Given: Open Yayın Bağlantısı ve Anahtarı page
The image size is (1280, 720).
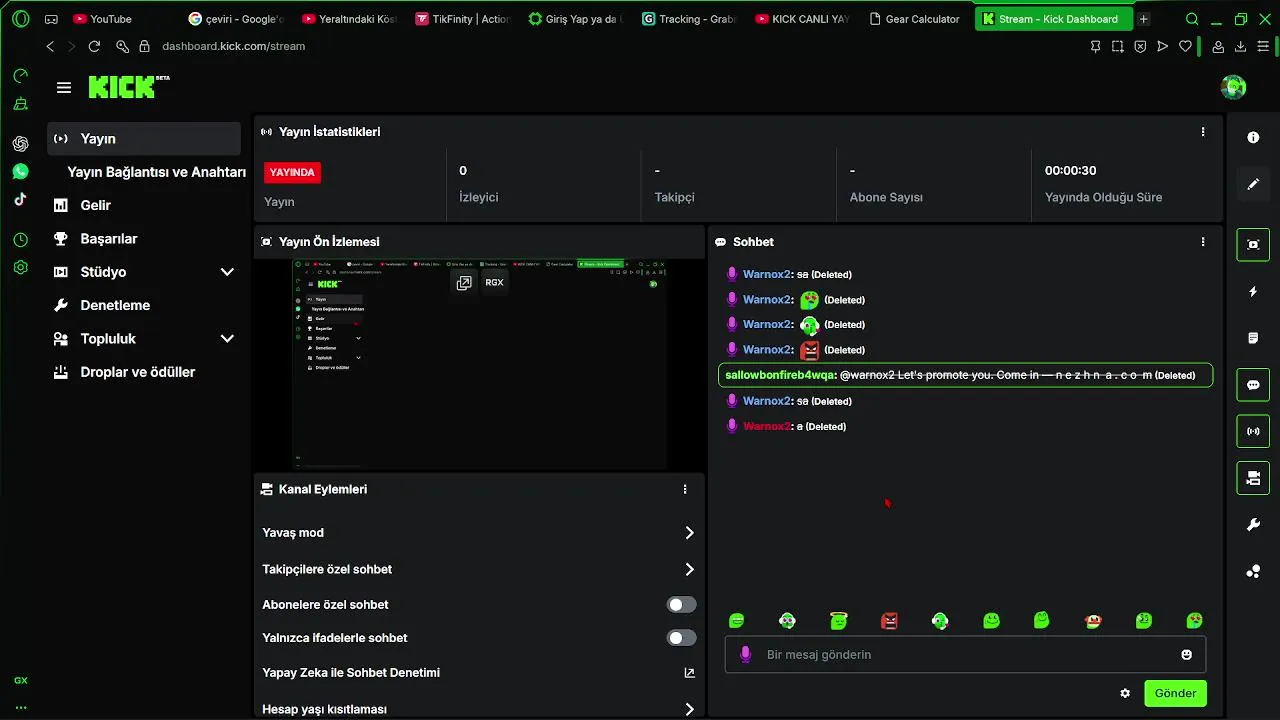Looking at the screenshot, I should [156, 172].
